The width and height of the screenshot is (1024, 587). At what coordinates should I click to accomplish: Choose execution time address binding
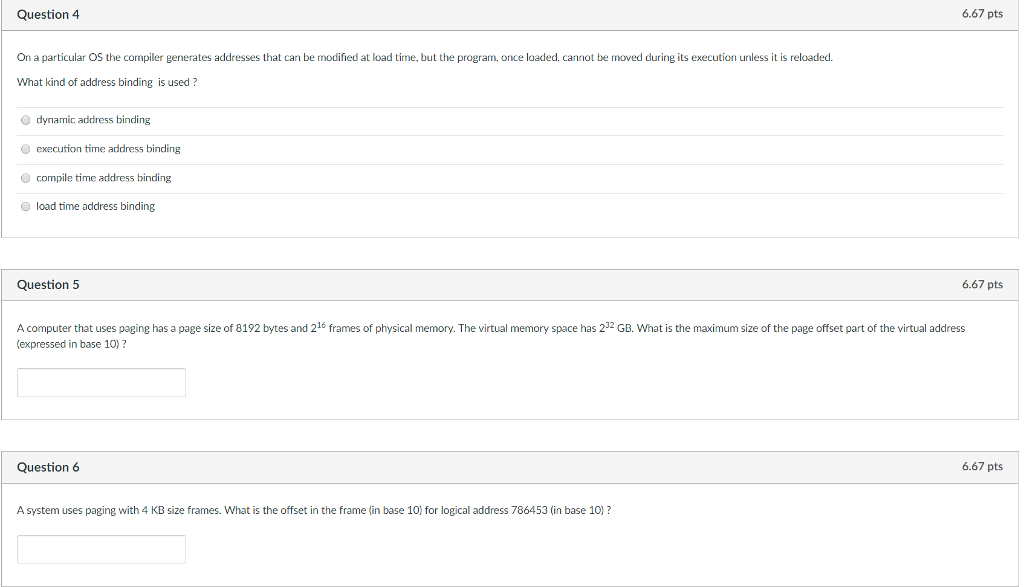(25, 149)
